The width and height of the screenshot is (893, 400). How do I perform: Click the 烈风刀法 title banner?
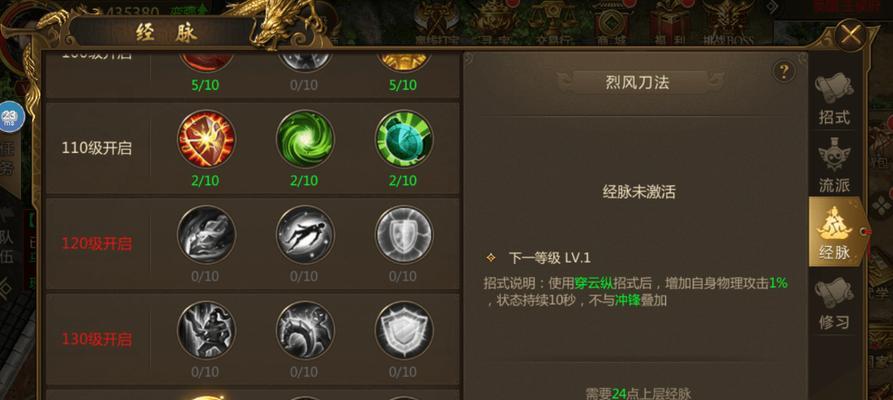(x=637, y=83)
